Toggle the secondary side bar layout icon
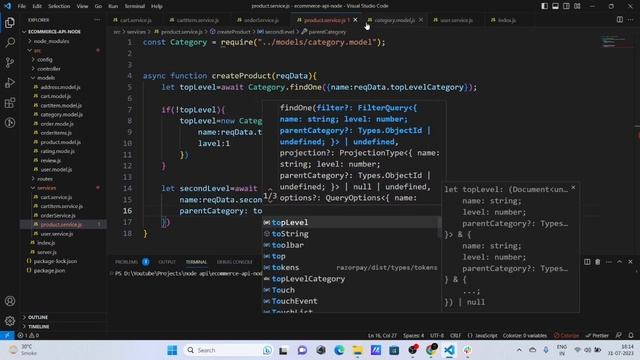The width and height of the screenshot is (640, 360). click(x=567, y=6)
